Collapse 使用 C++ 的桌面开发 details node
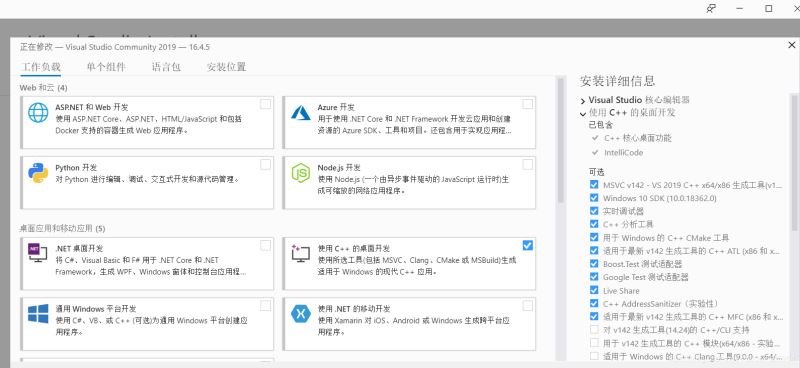 tap(583, 113)
